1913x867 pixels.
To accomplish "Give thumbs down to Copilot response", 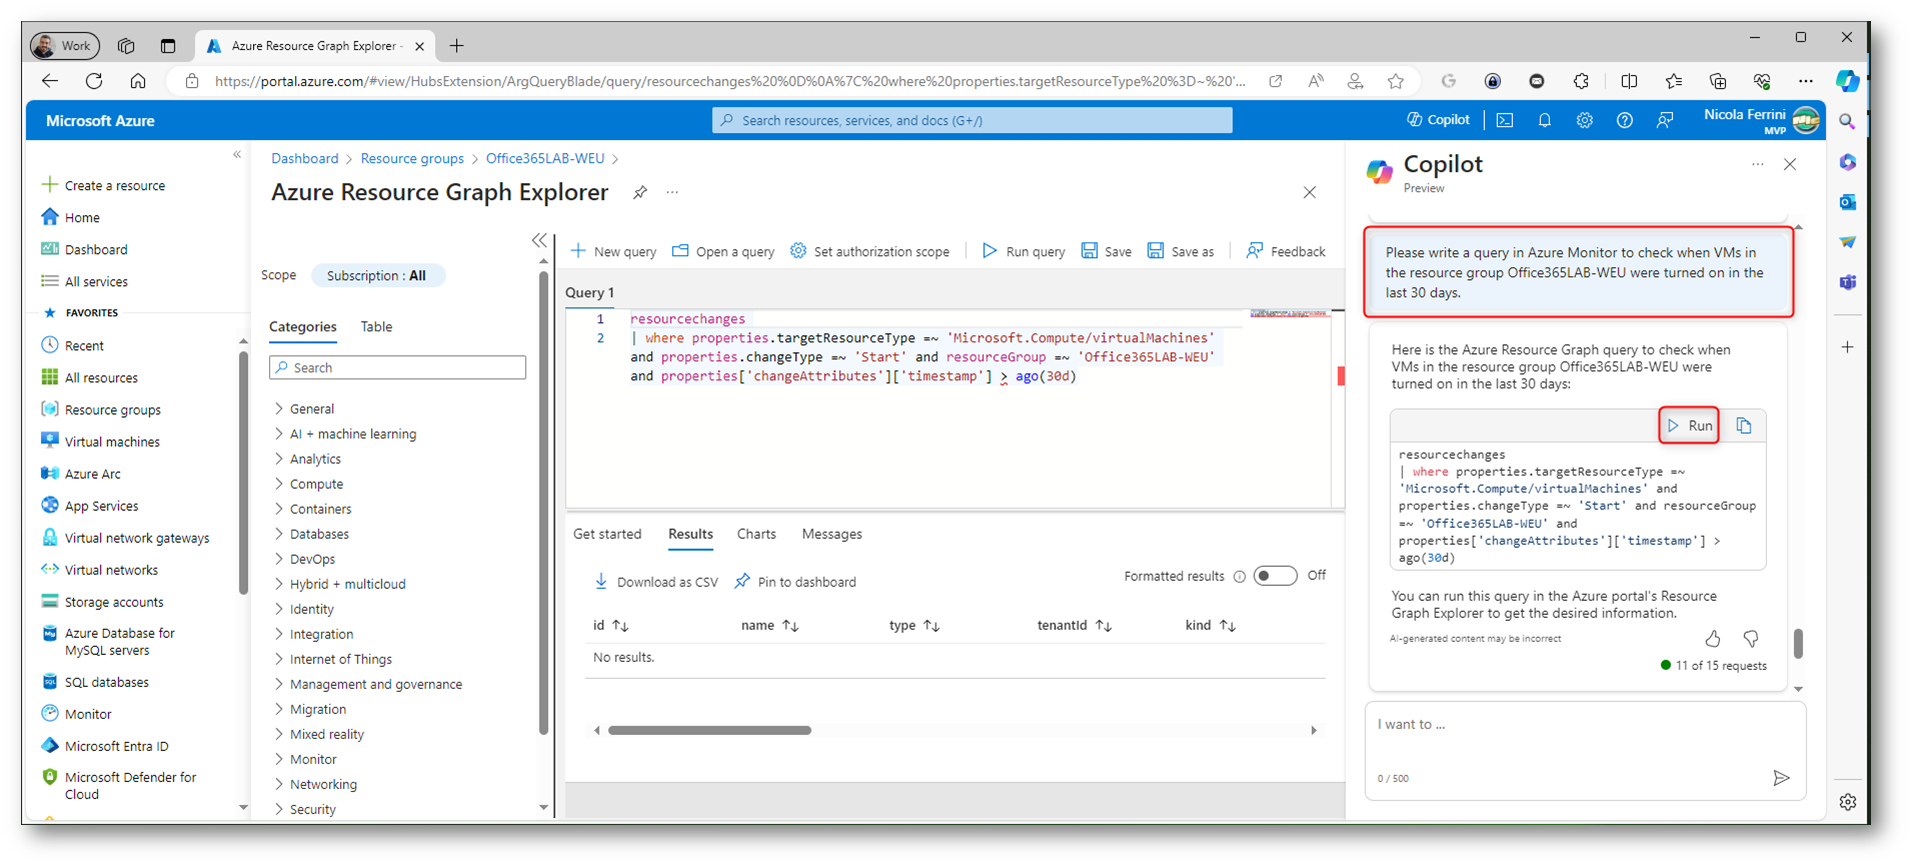I will 1751,638.
